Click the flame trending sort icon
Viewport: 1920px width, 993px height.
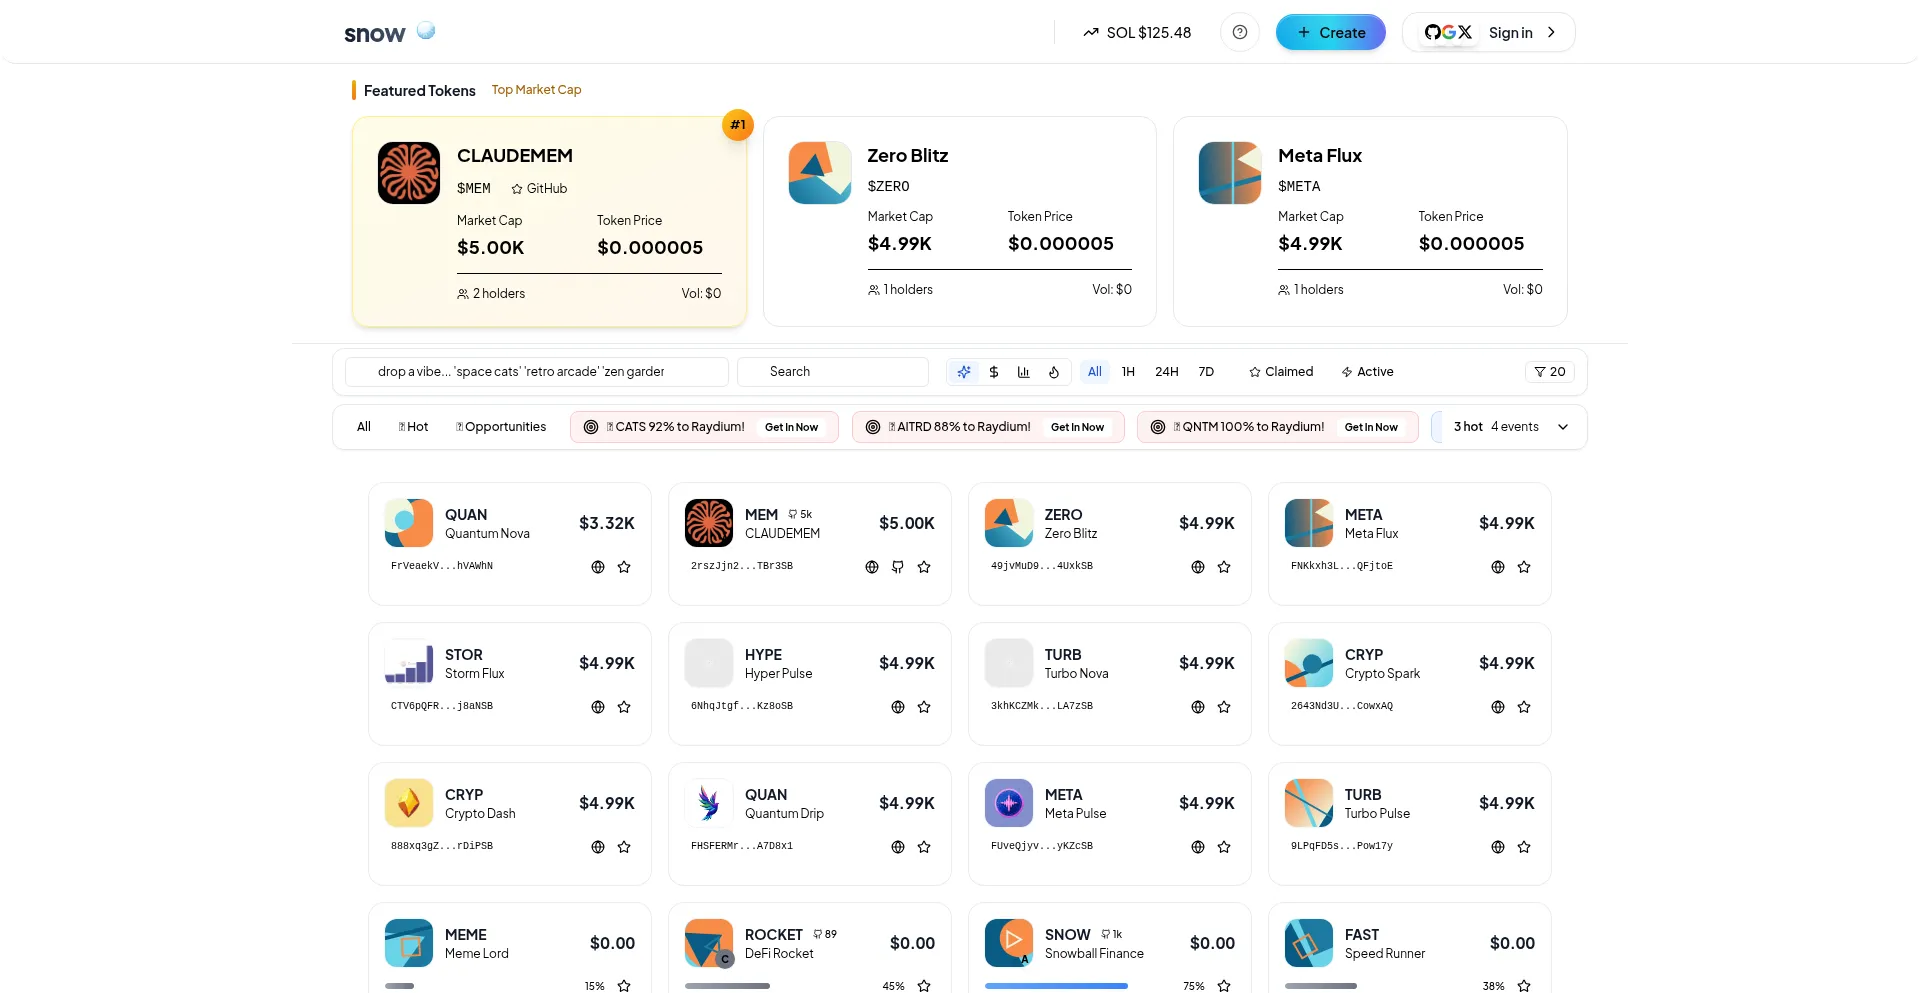[x=1054, y=372]
